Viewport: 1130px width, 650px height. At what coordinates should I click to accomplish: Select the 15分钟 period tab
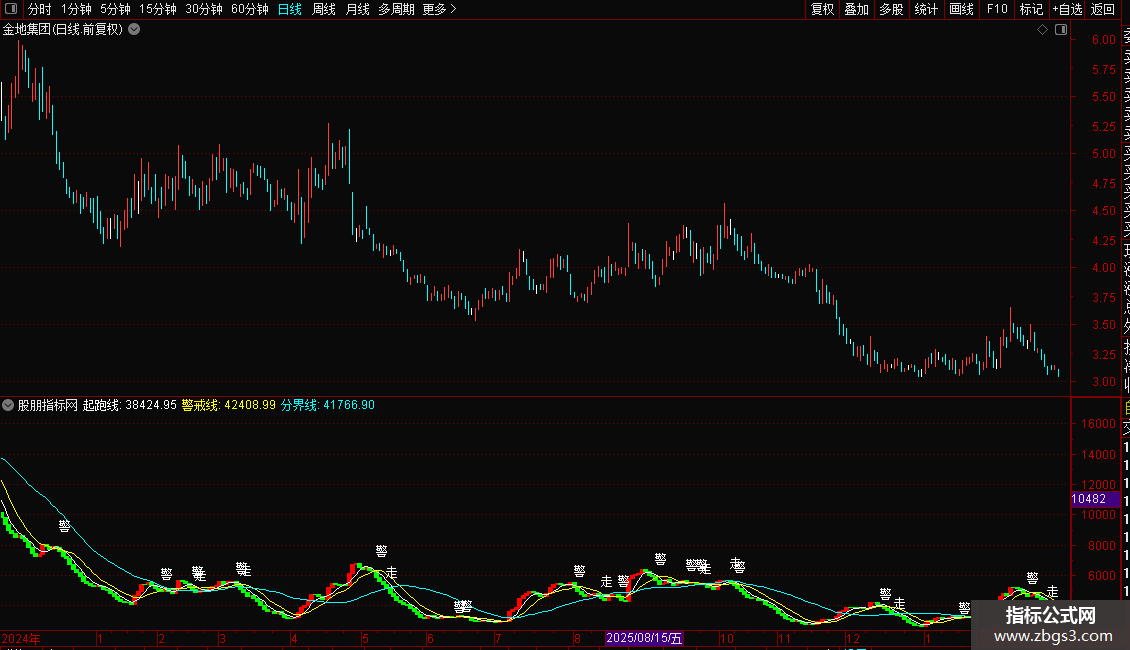coord(158,9)
